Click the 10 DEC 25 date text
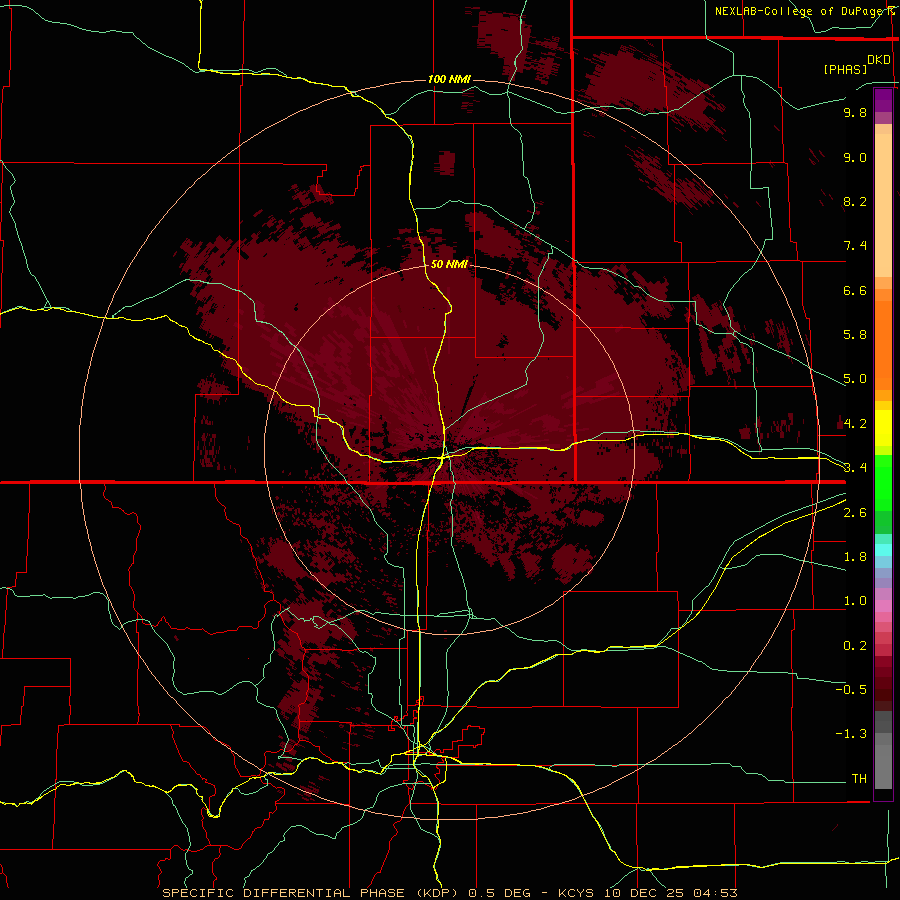900x900 pixels. click(x=645, y=893)
